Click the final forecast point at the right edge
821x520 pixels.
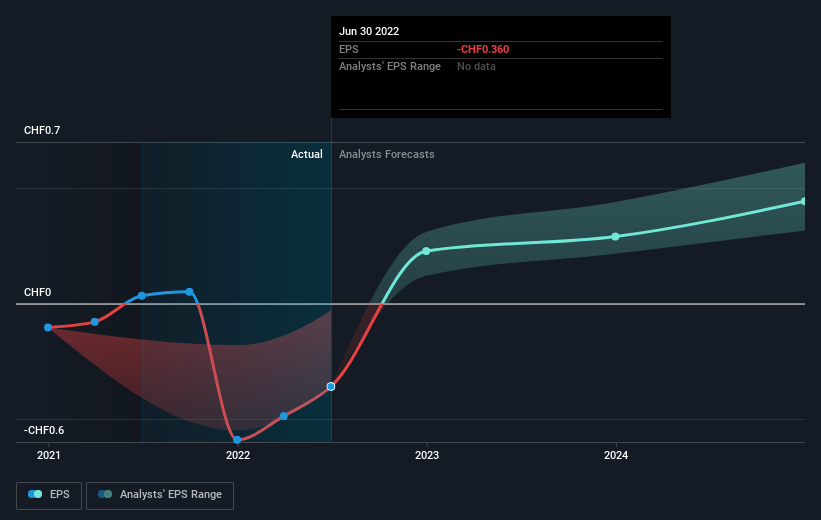coord(804,201)
